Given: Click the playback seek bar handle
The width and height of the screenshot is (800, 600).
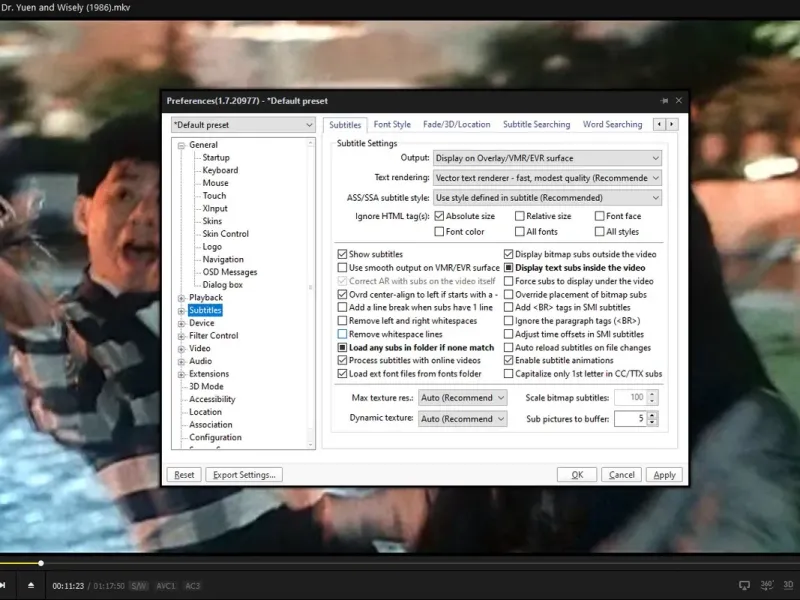Looking at the screenshot, I should tap(41, 563).
